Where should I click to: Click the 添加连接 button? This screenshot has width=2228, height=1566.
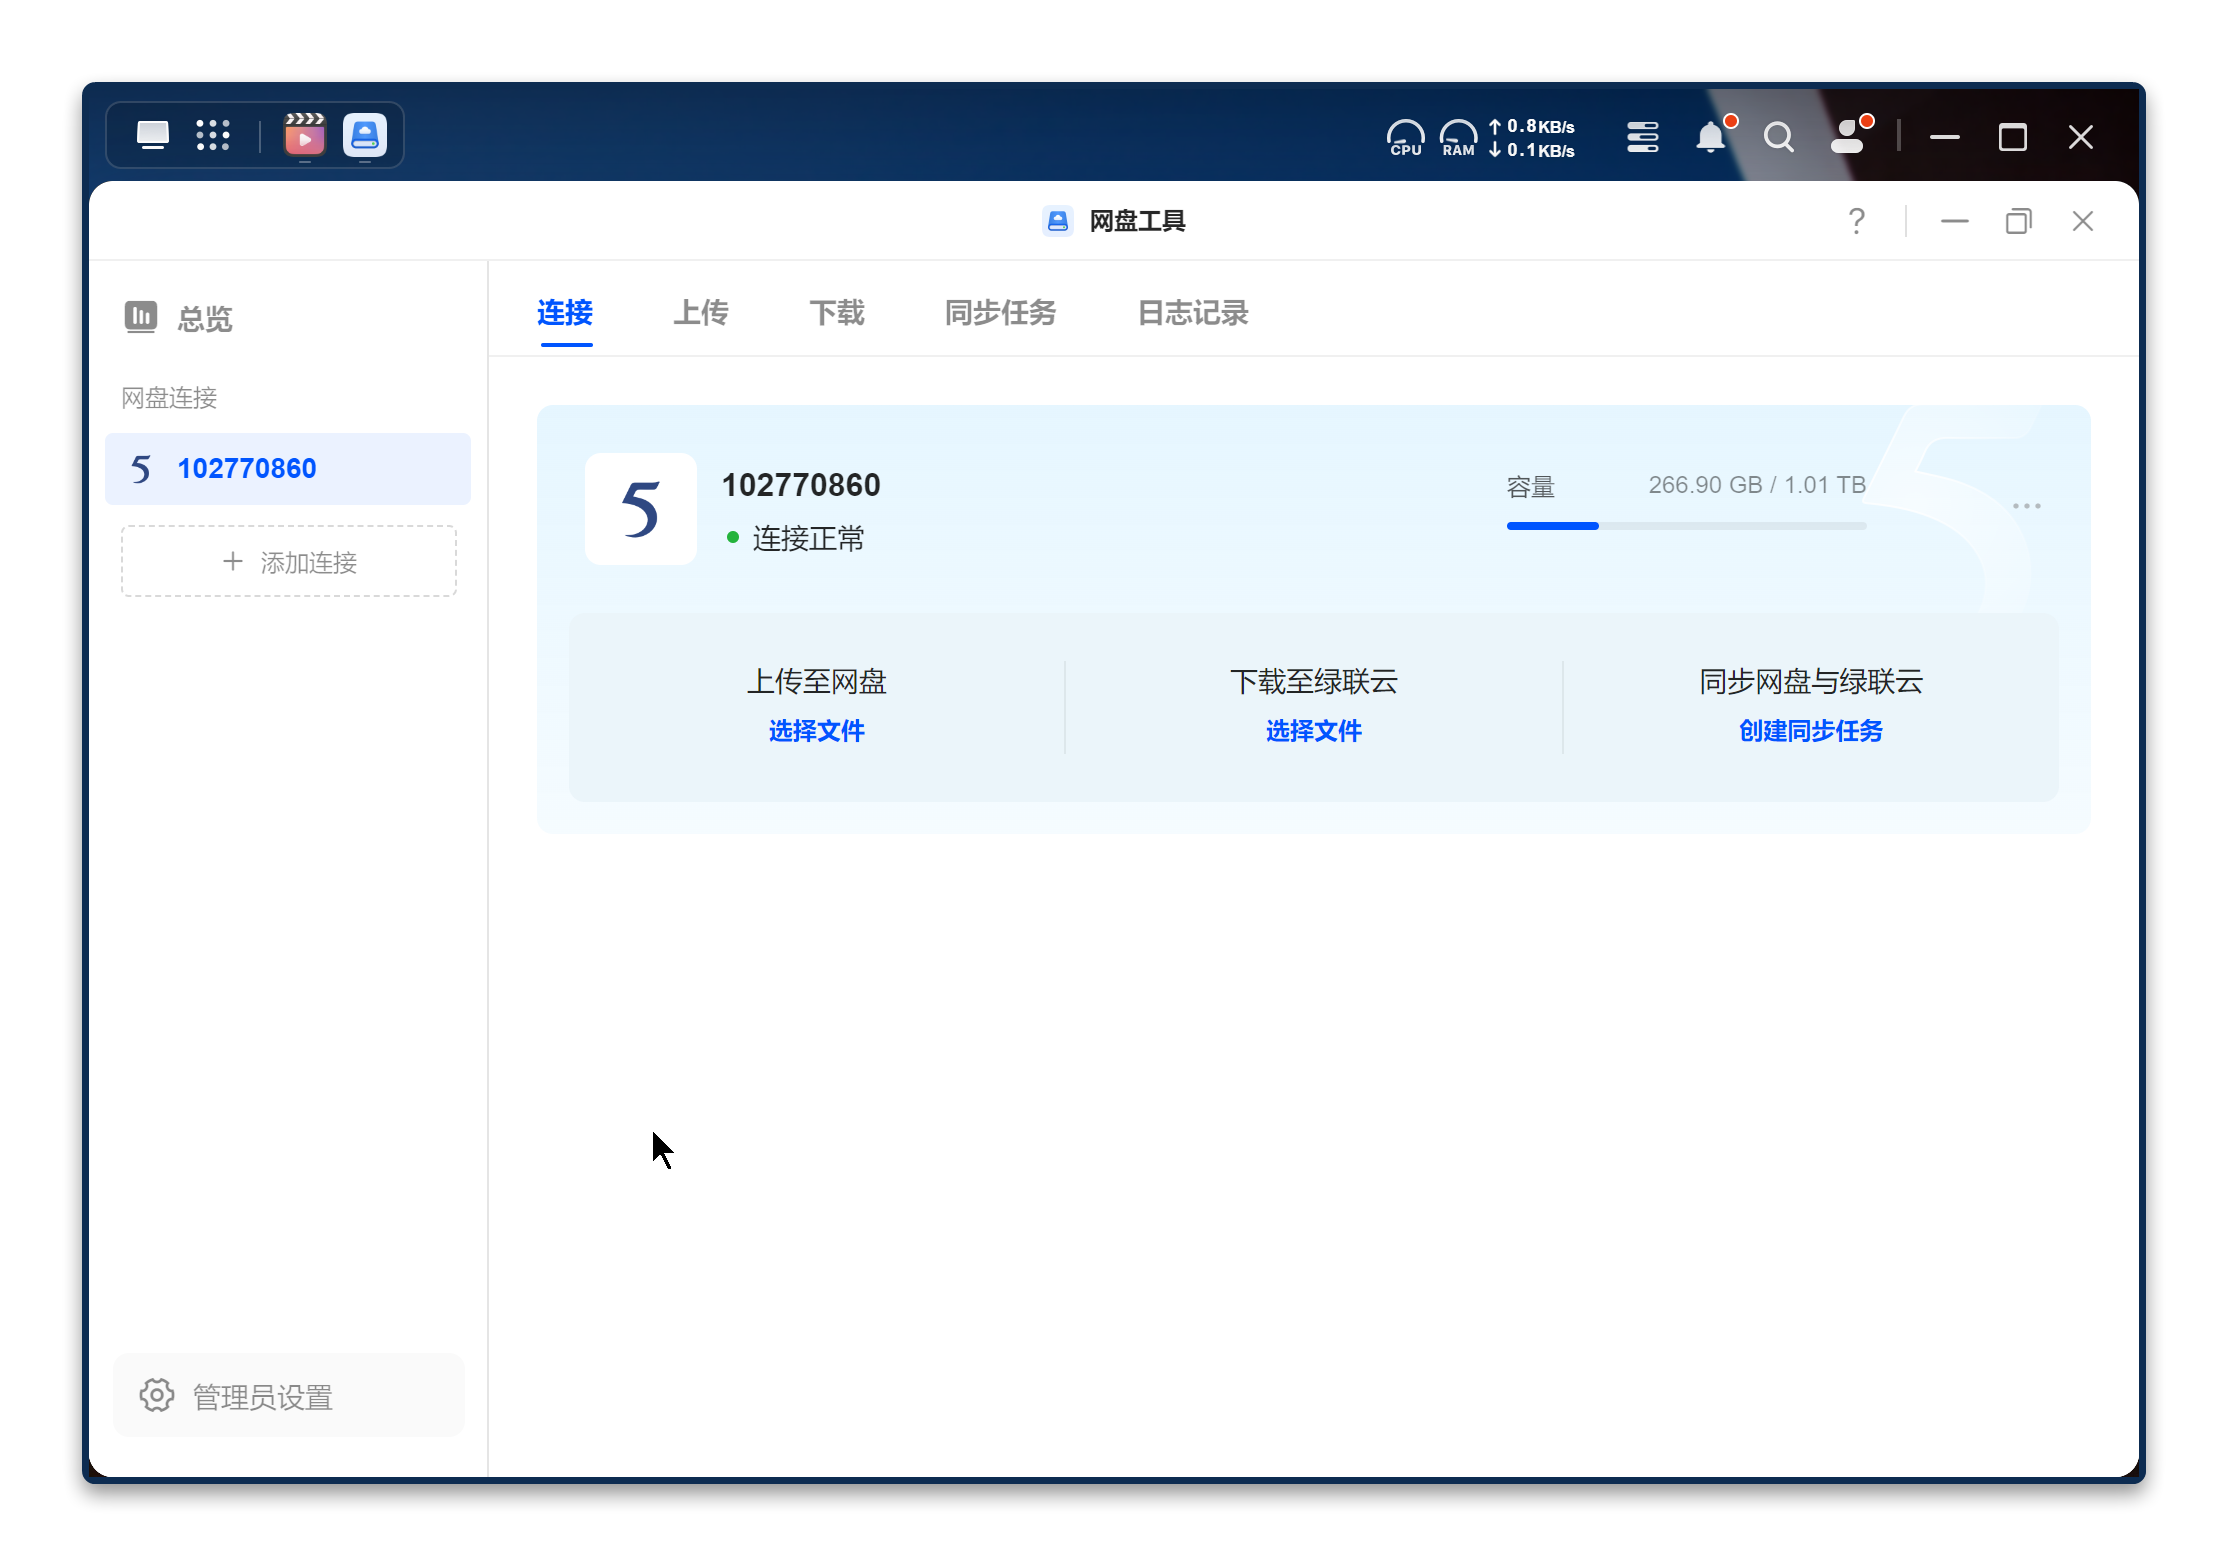click(x=289, y=562)
